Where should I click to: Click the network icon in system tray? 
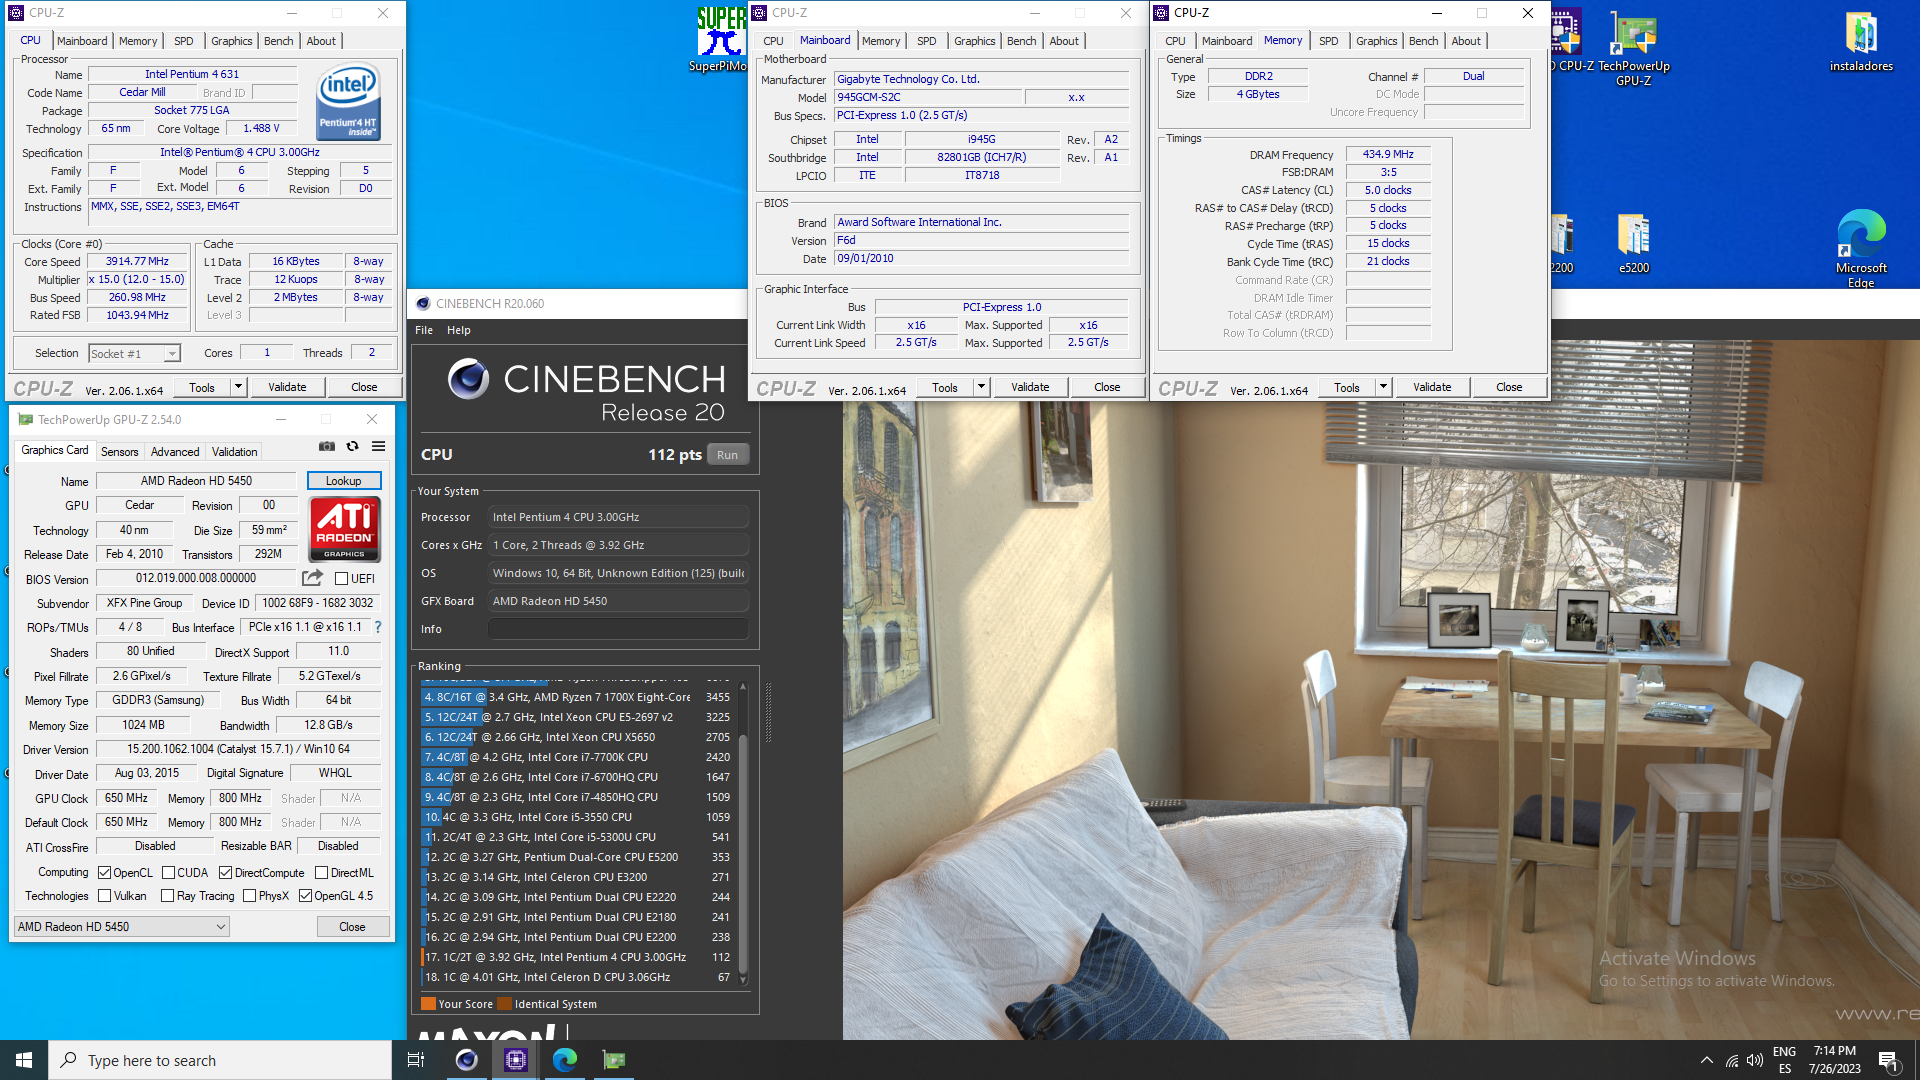click(1732, 1061)
